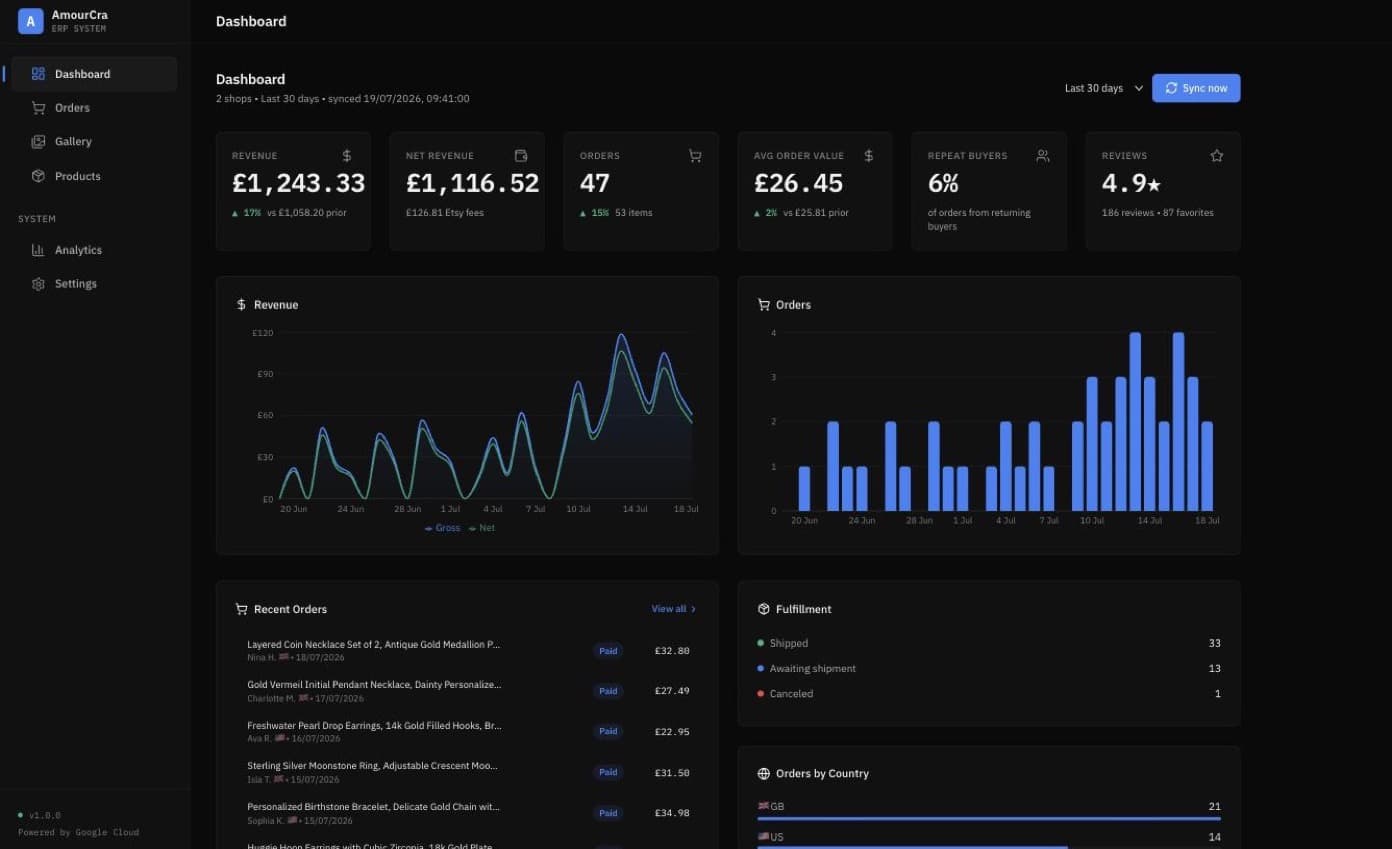Open the Gold Vermeil Initial Pendant order
Viewport: 1392px width, 849px height.
tap(467, 691)
